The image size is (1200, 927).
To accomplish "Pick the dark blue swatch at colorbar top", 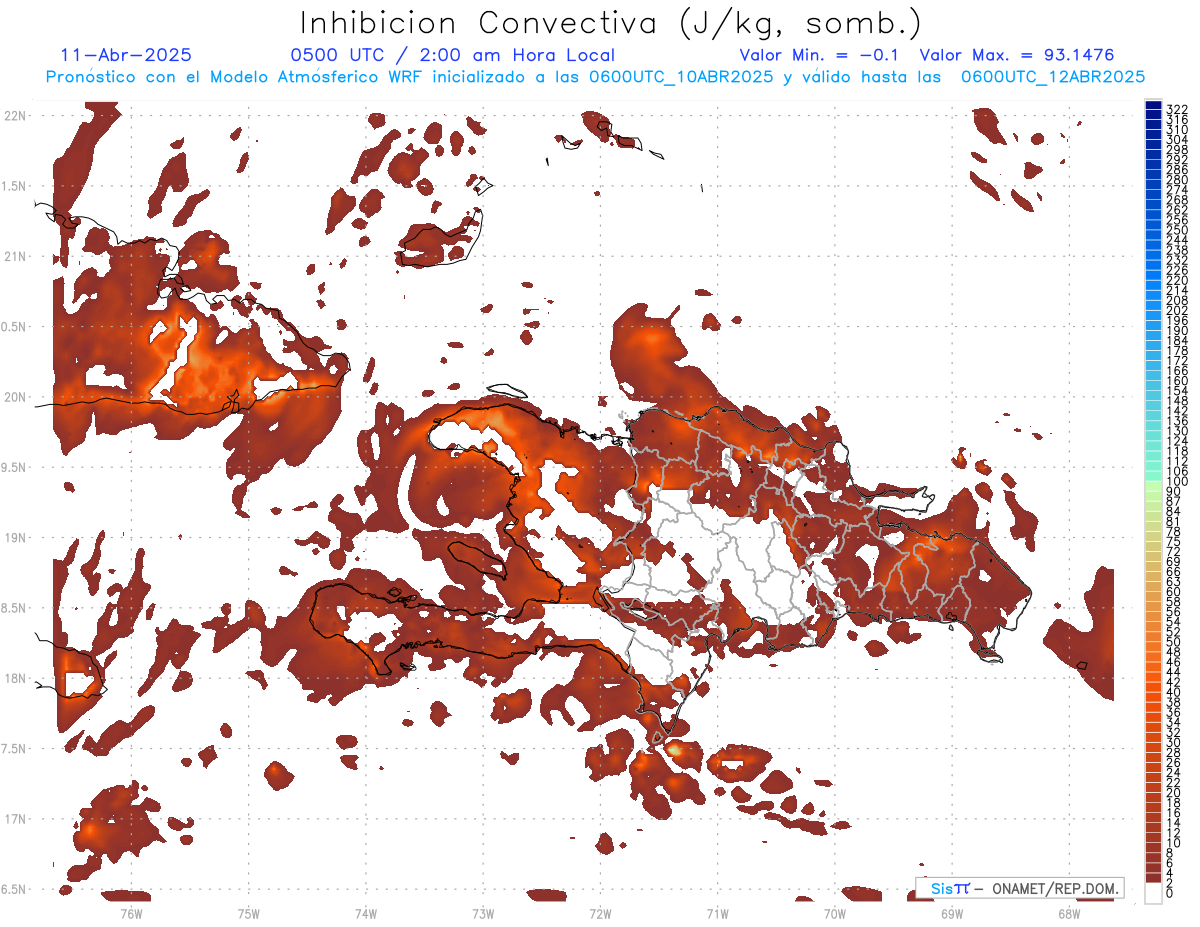I will (1153, 104).
